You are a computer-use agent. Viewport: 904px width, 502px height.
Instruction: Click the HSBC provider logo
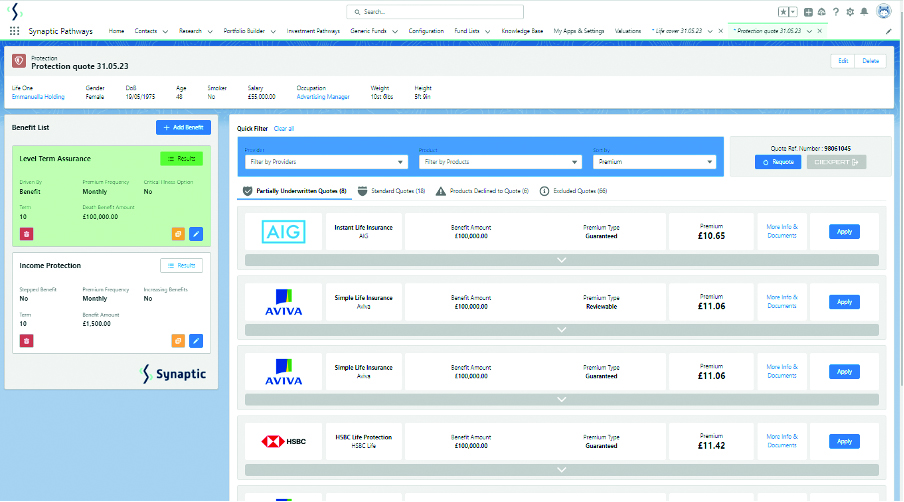[x=284, y=441]
